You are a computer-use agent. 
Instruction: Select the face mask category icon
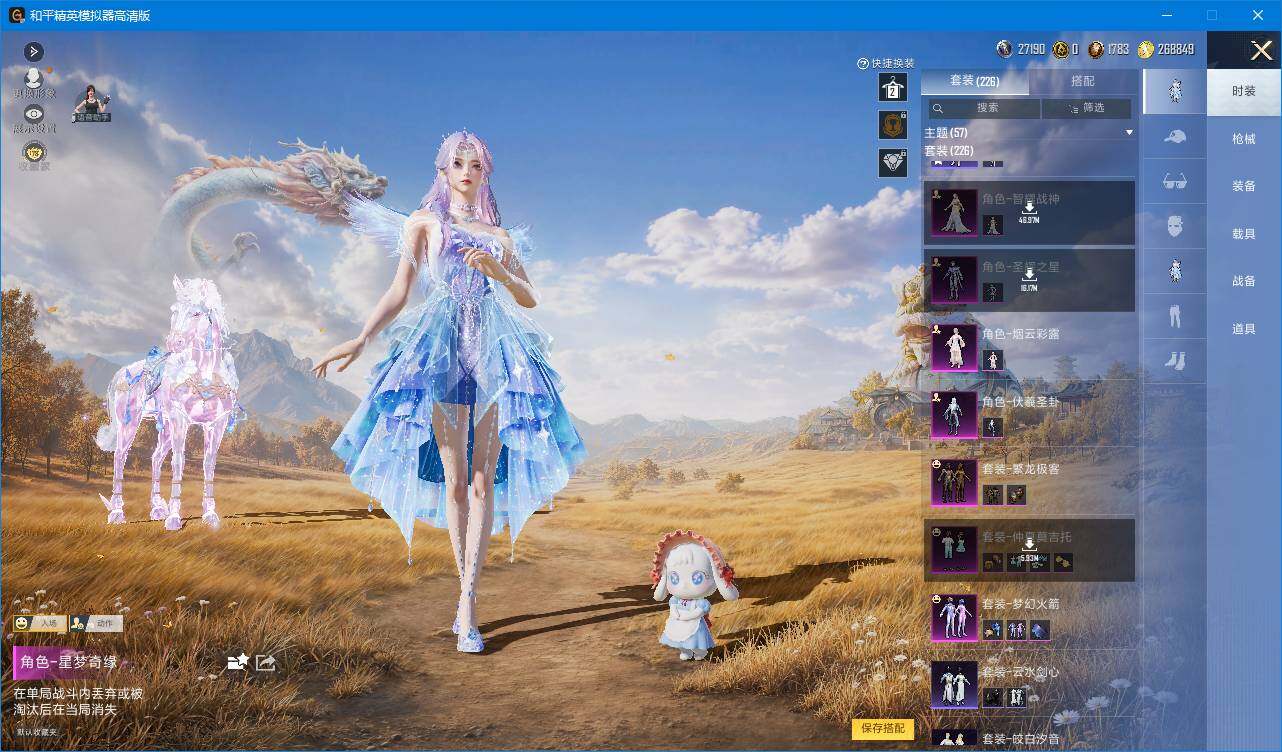pos(1175,226)
